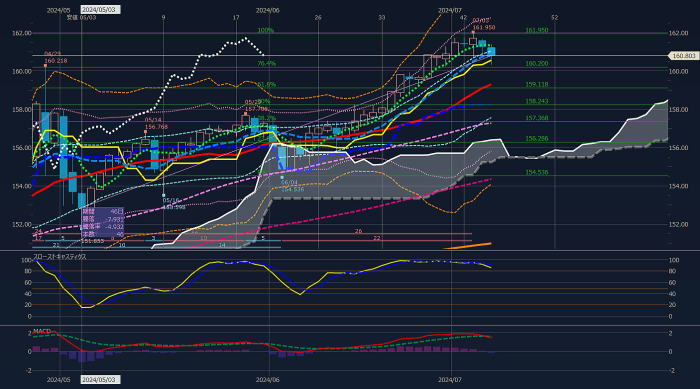Select the 160.218 high label dated 04/29

click(x=56, y=61)
